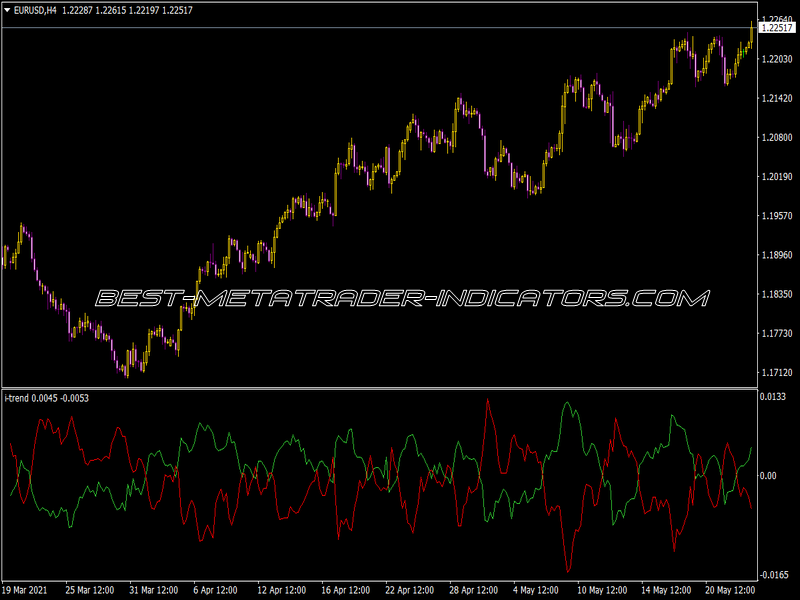Click the 16 Apr 12:00 time label
The width and height of the screenshot is (800, 600).
(x=345, y=590)
